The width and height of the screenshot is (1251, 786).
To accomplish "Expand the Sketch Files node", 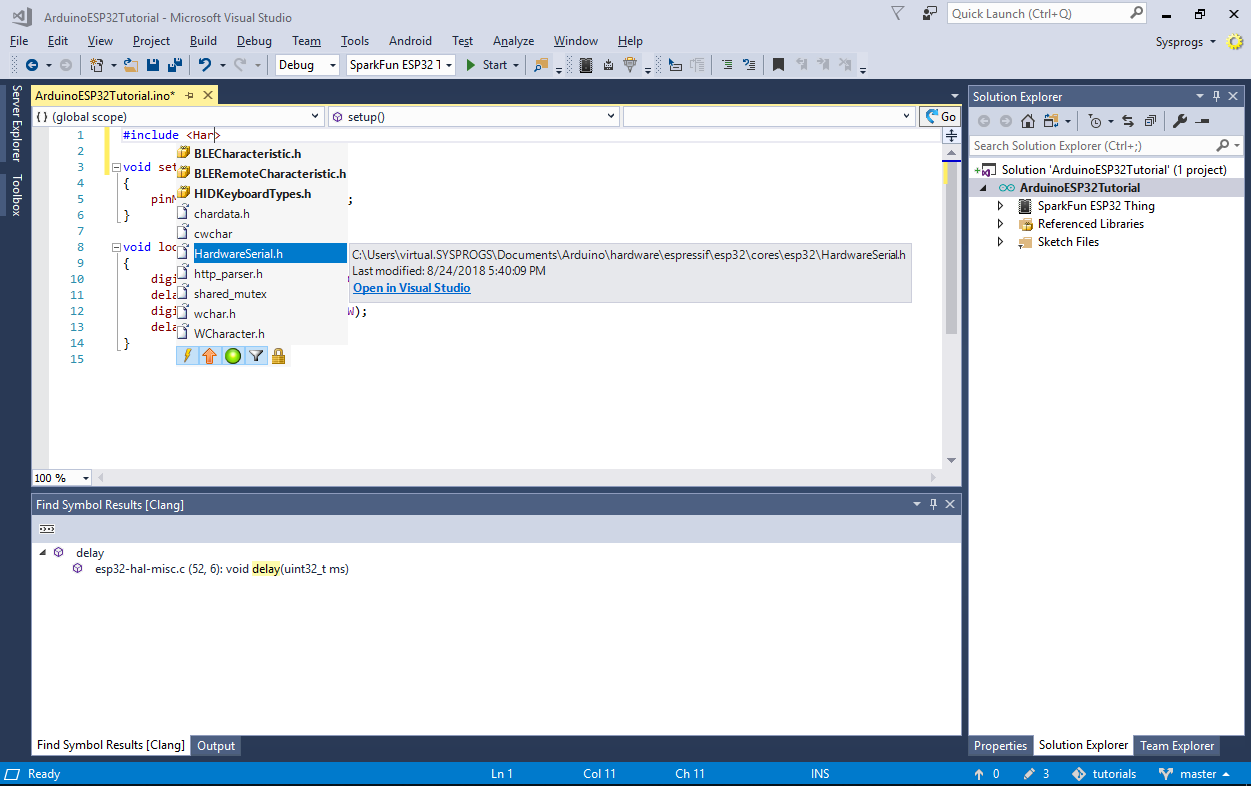I will tap(1000, 242).
